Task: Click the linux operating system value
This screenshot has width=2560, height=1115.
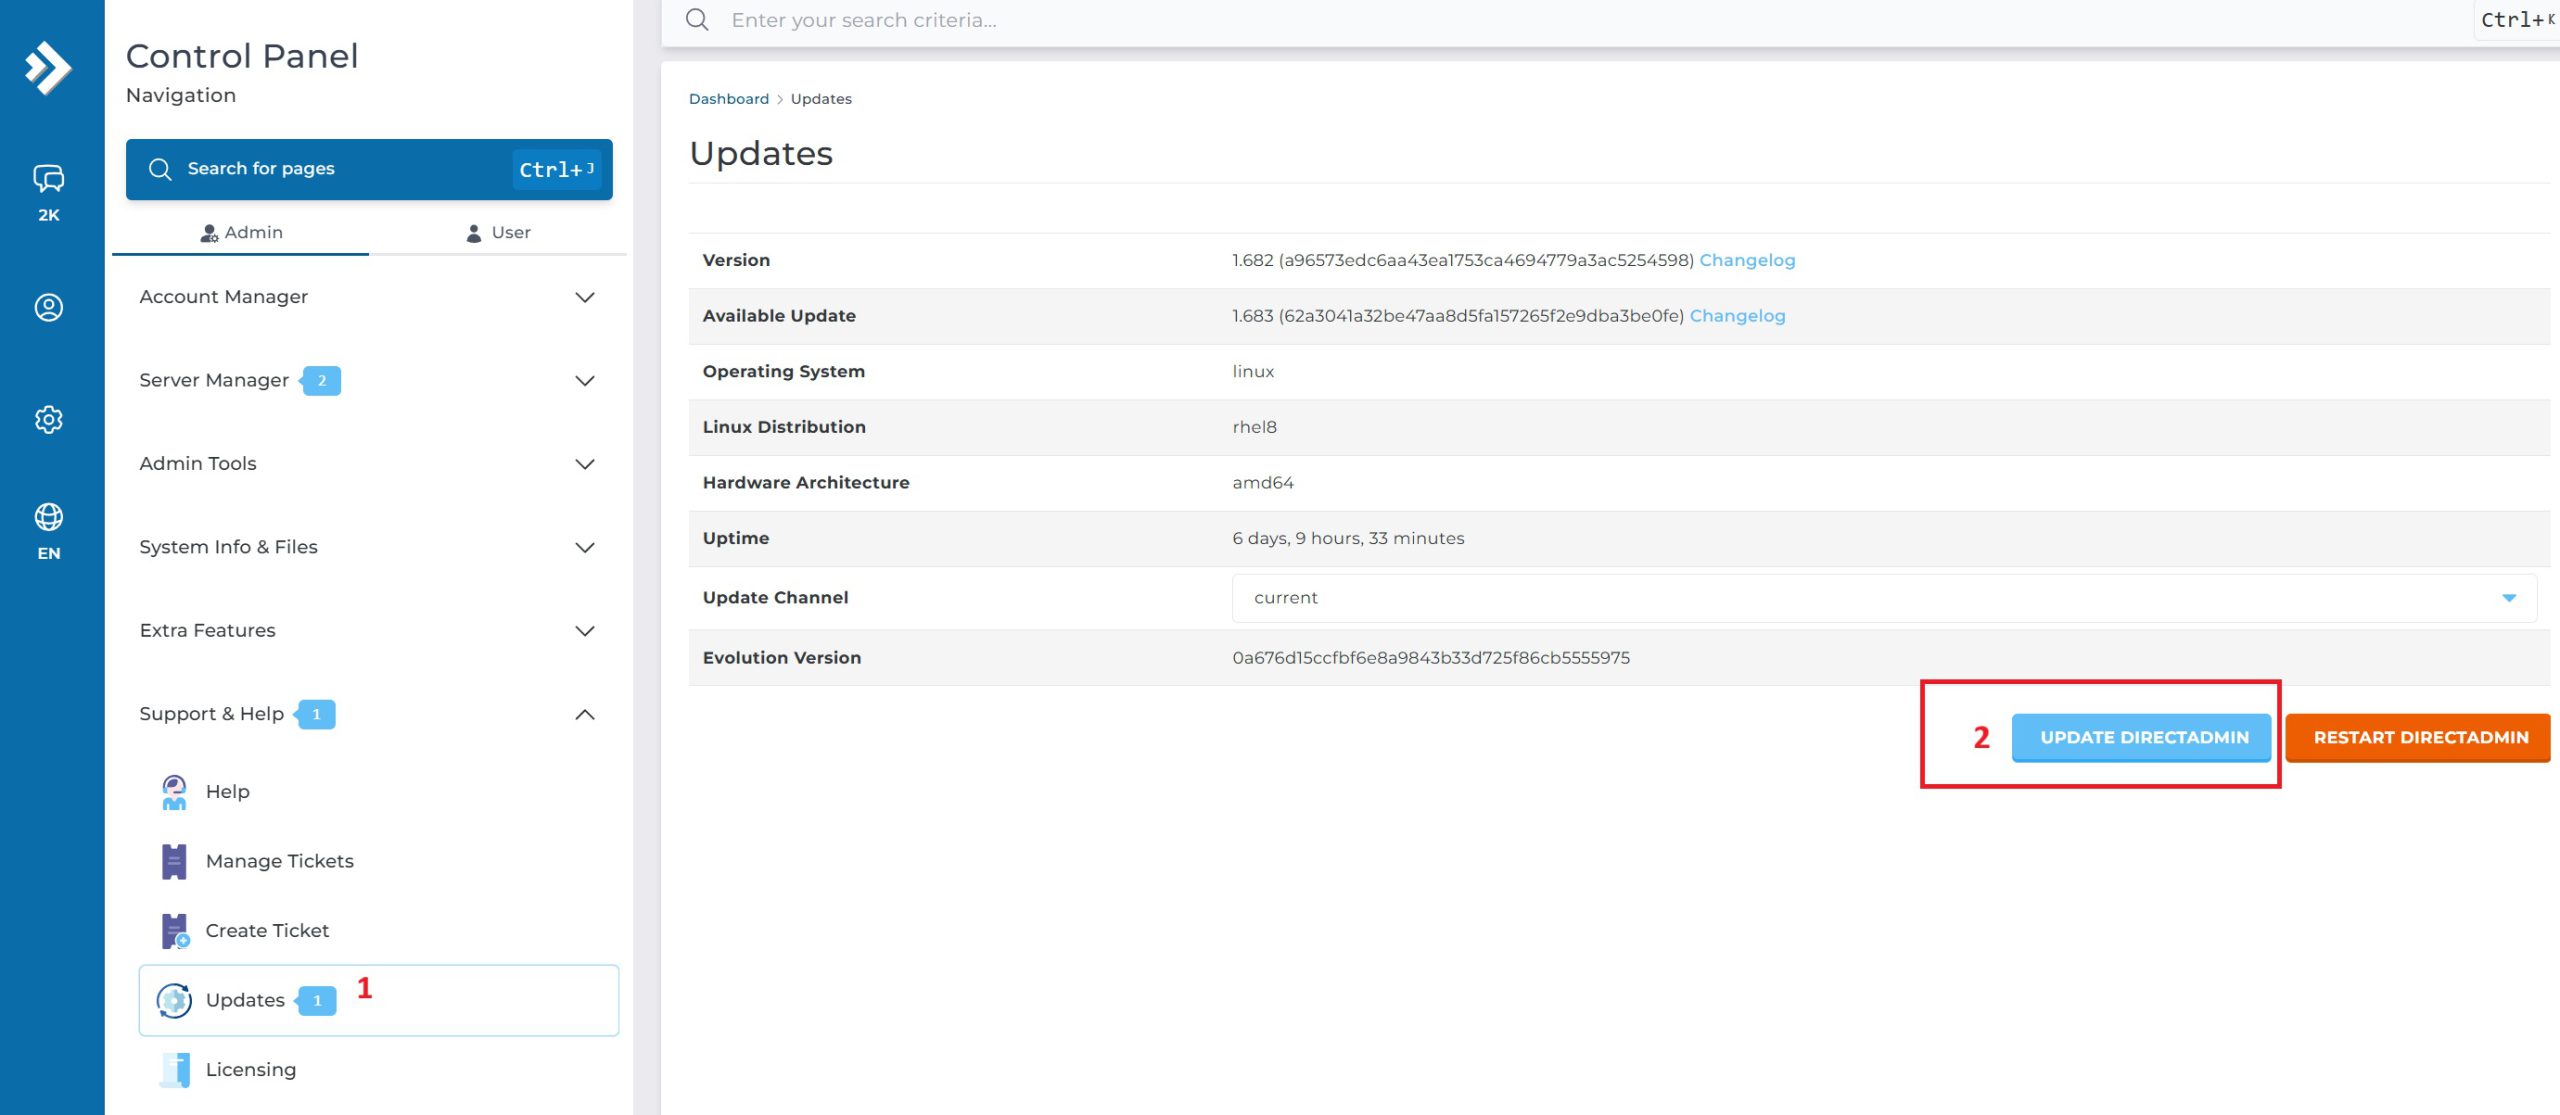Action: (x=1253, y=371)
